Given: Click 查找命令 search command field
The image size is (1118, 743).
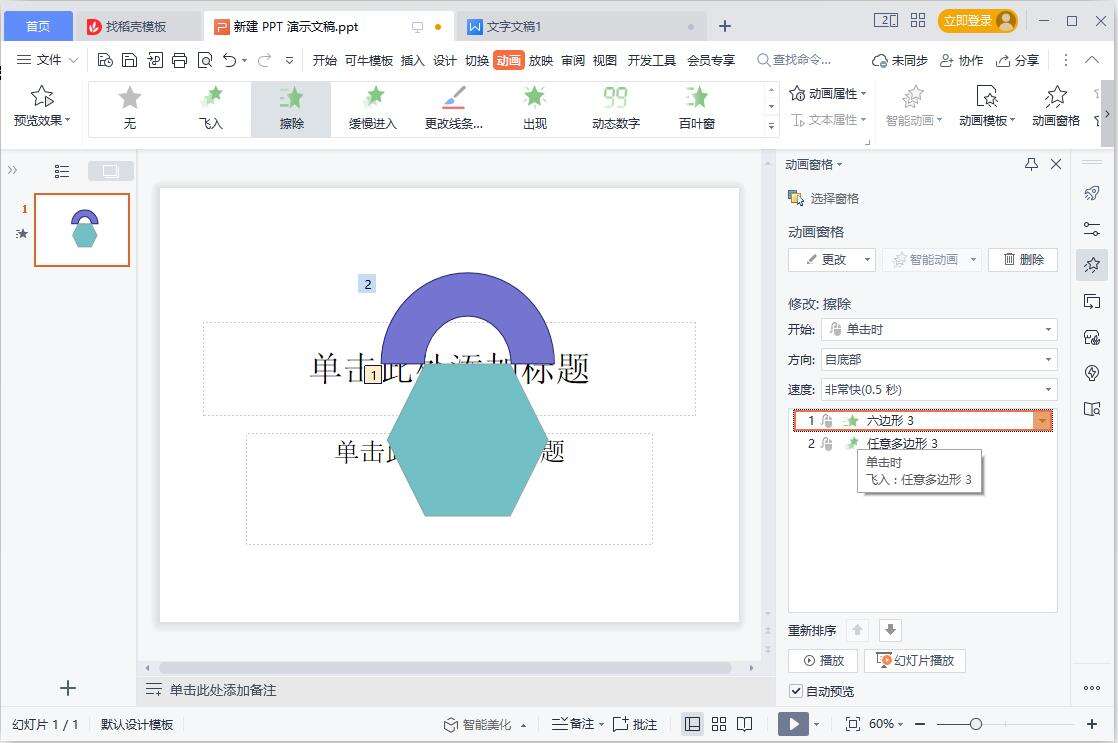Looking at the screenshot, I should pos(794,61).
